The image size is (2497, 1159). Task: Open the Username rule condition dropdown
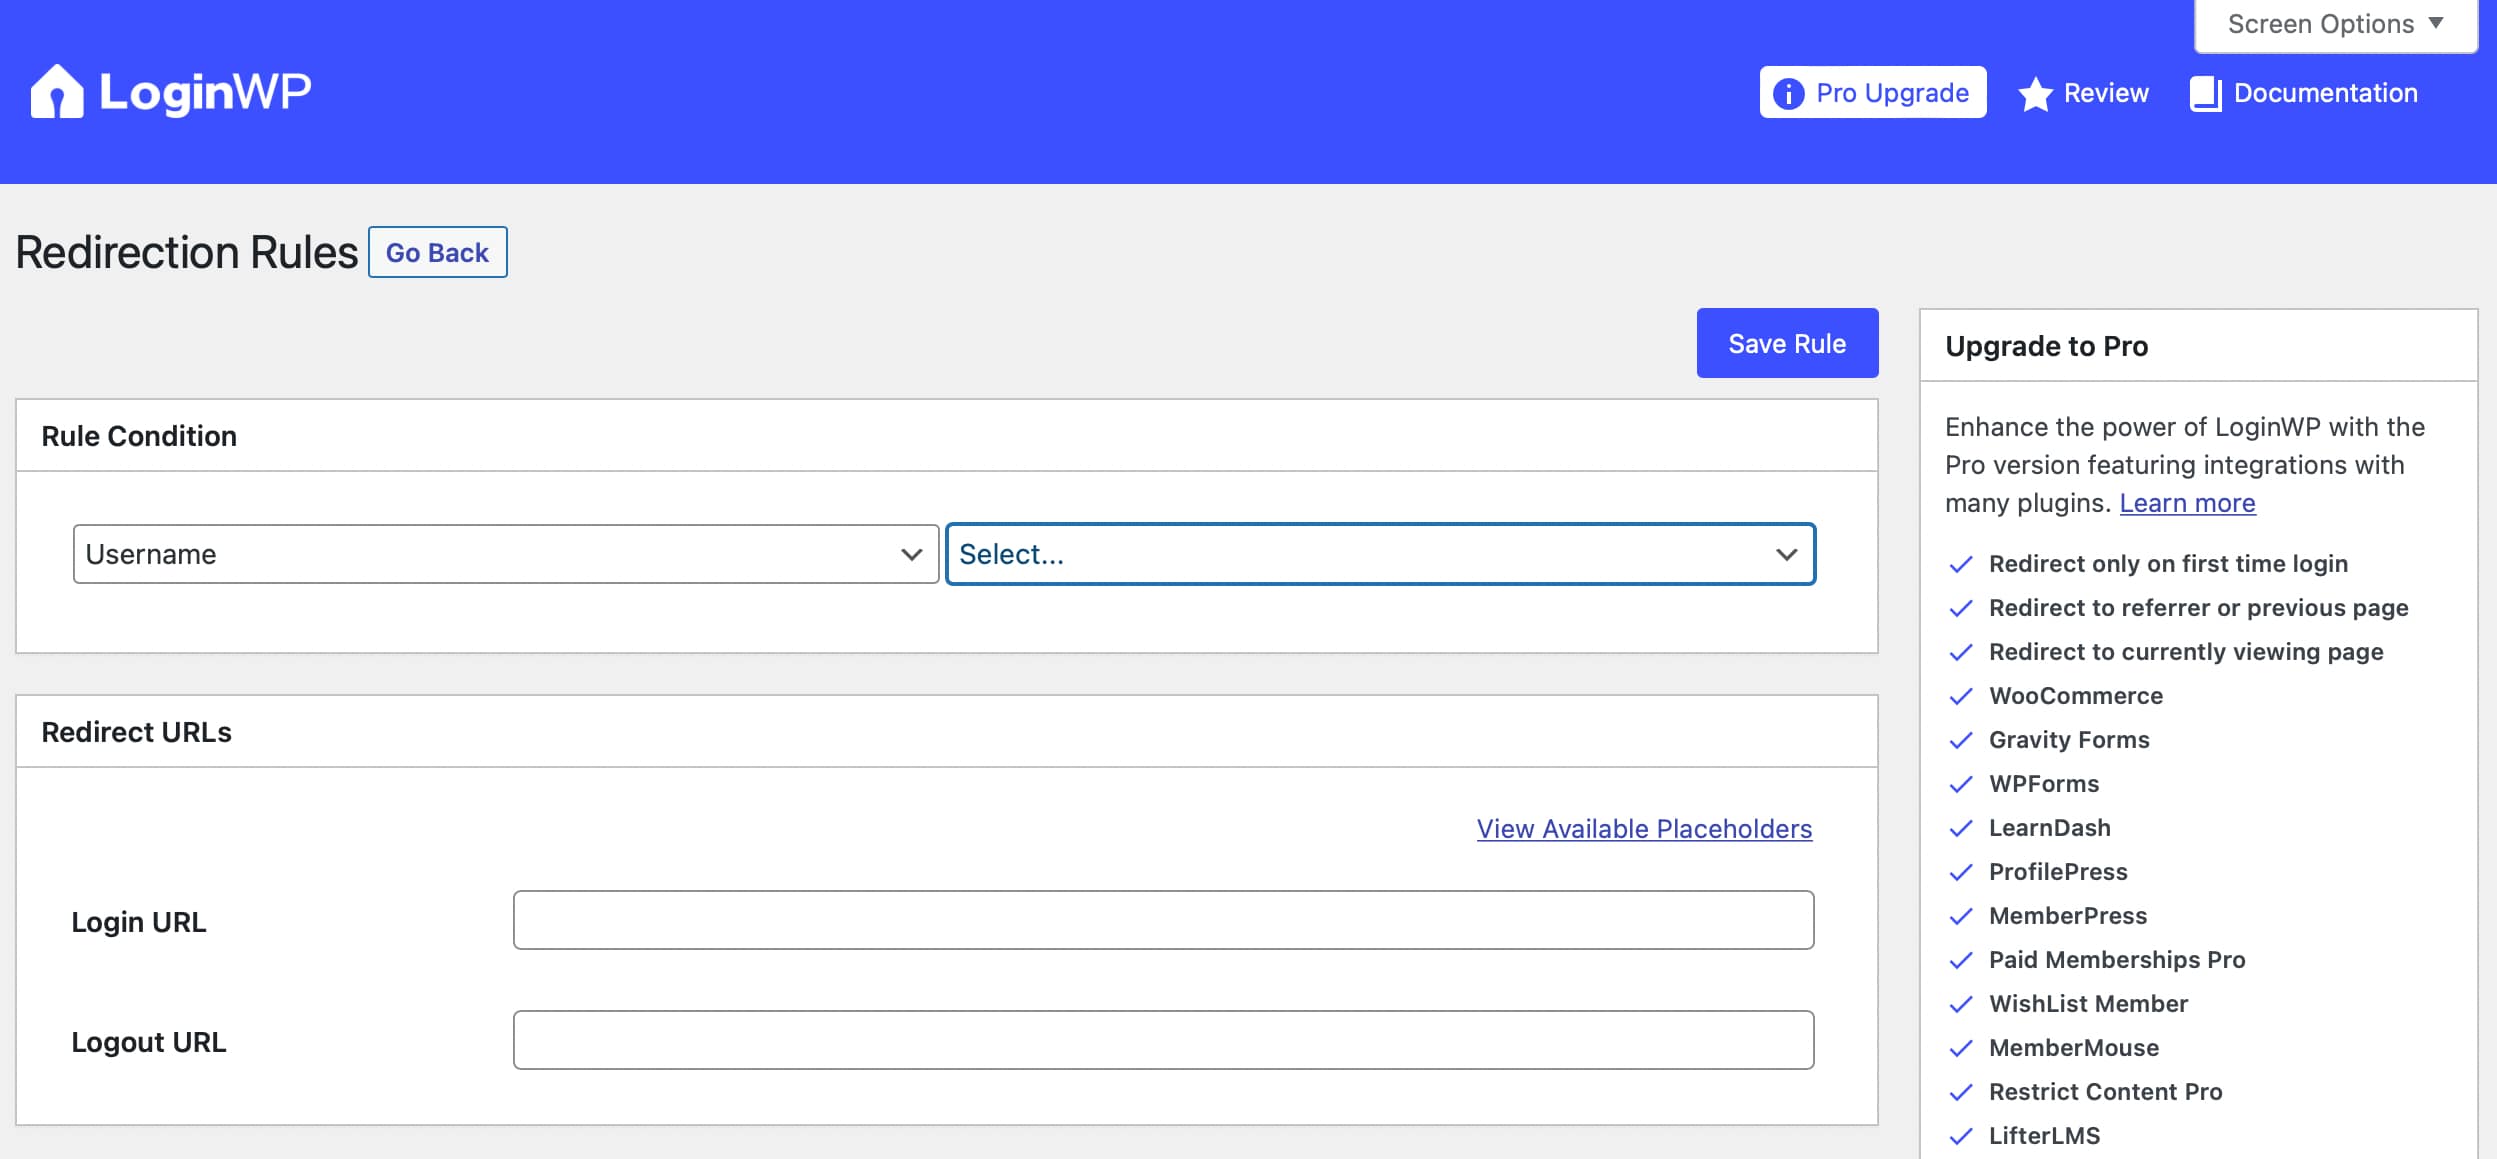pos(505,553)
